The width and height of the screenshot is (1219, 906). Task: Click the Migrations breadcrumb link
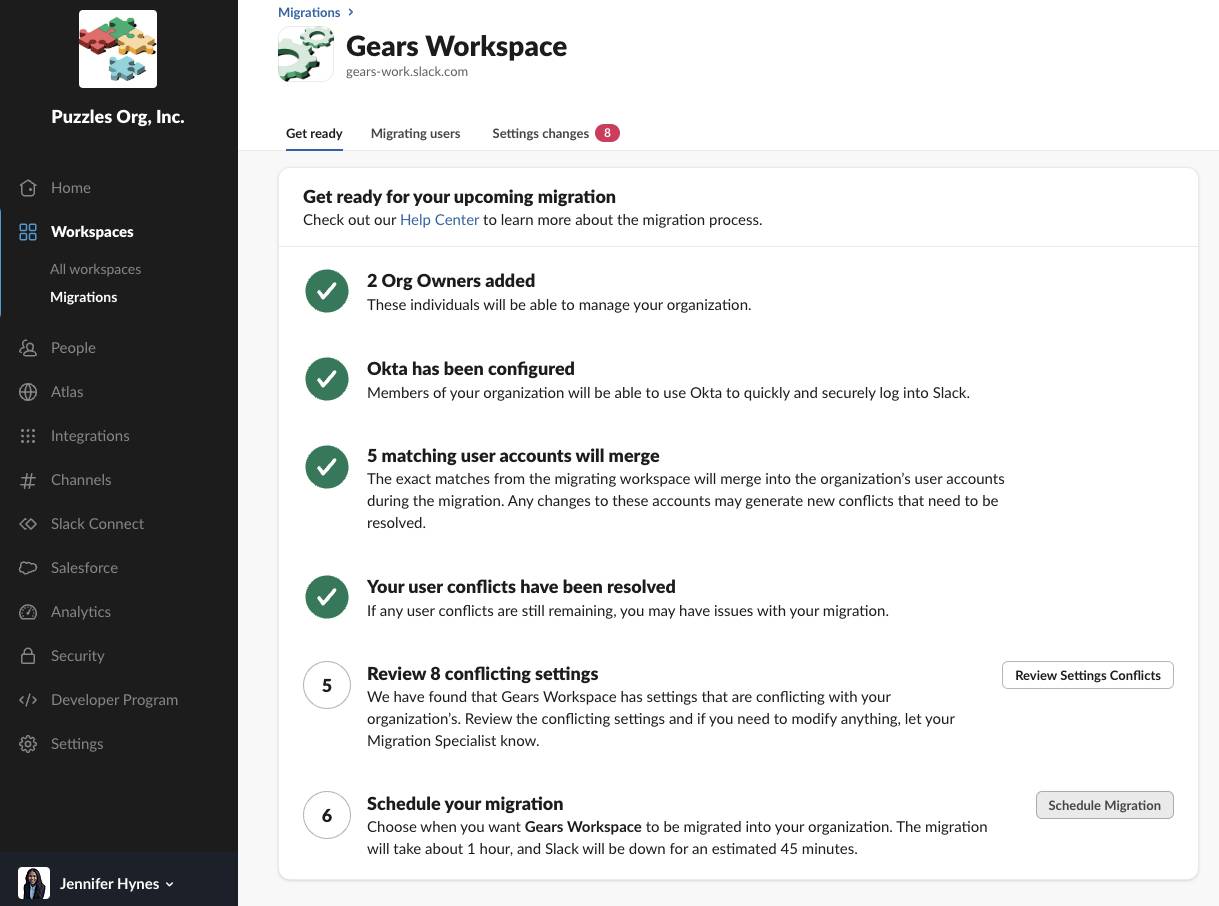[x=309, y=12]
